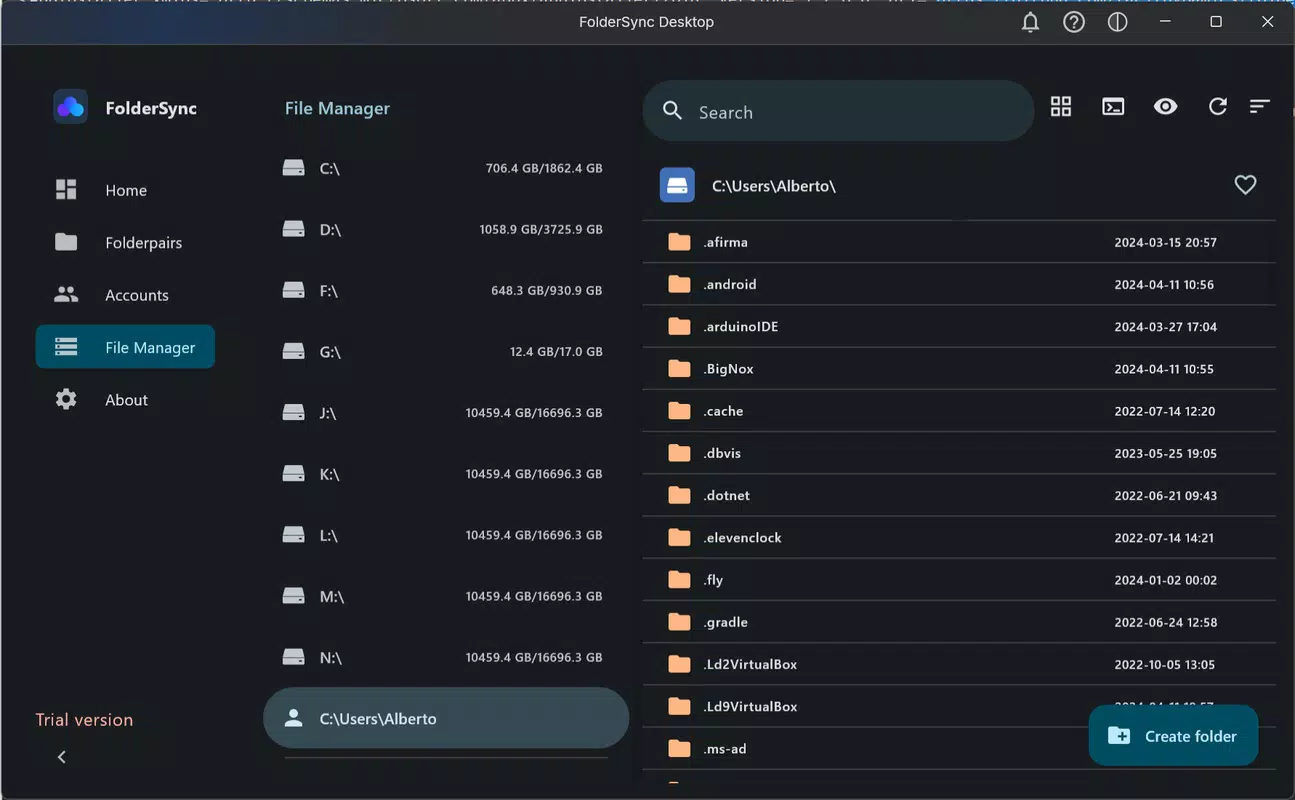Toggle hidden files eye icon
The width and height of the screenshot is (1295, 800).
[1165, 106]
